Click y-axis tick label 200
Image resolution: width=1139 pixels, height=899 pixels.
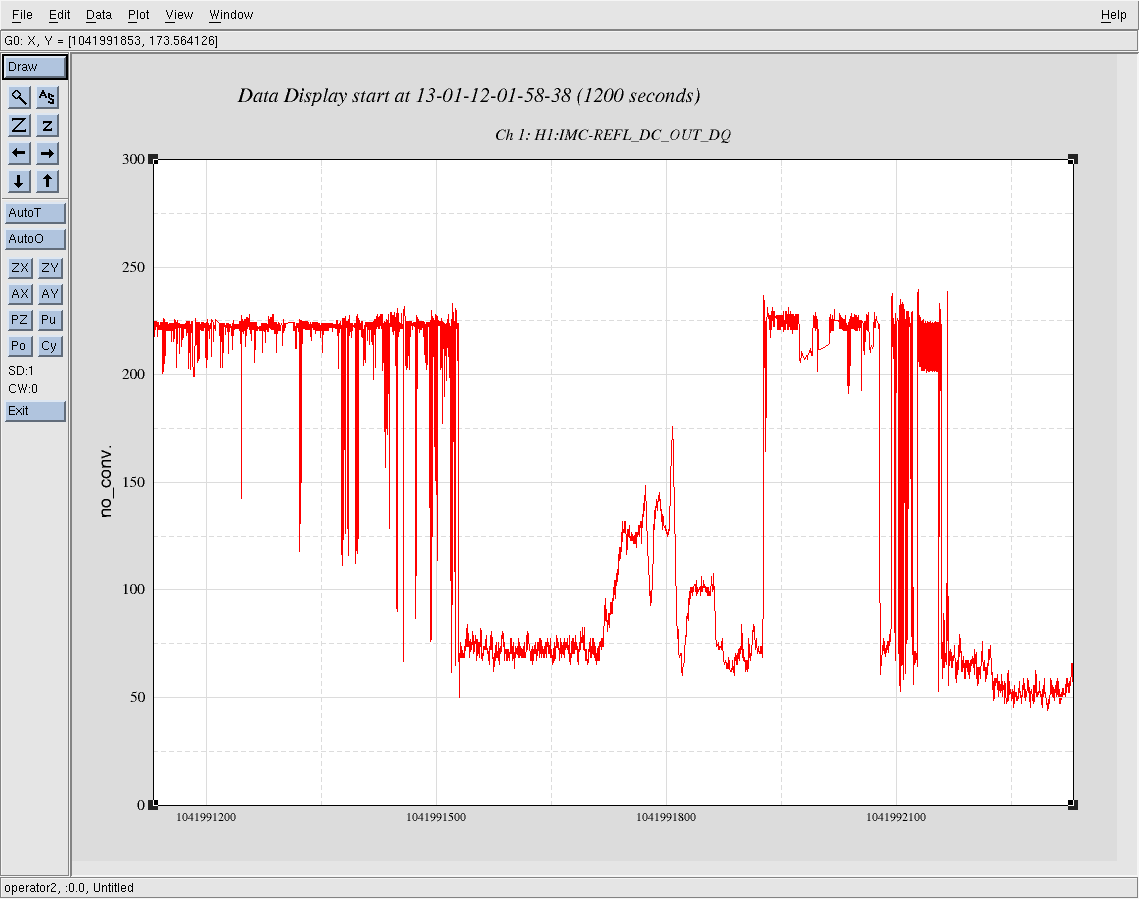[x=134, y=374]
